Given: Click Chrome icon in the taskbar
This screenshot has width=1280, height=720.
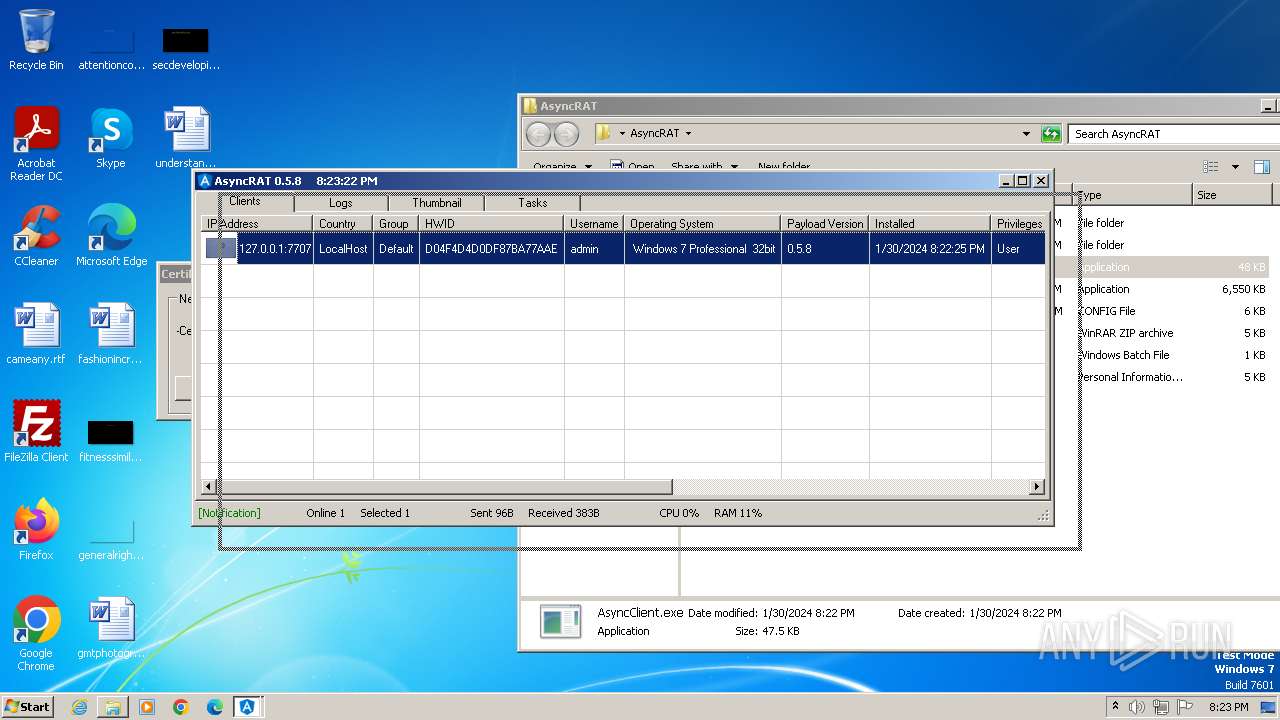Looking at the screenshot, I should click(181, 707).
